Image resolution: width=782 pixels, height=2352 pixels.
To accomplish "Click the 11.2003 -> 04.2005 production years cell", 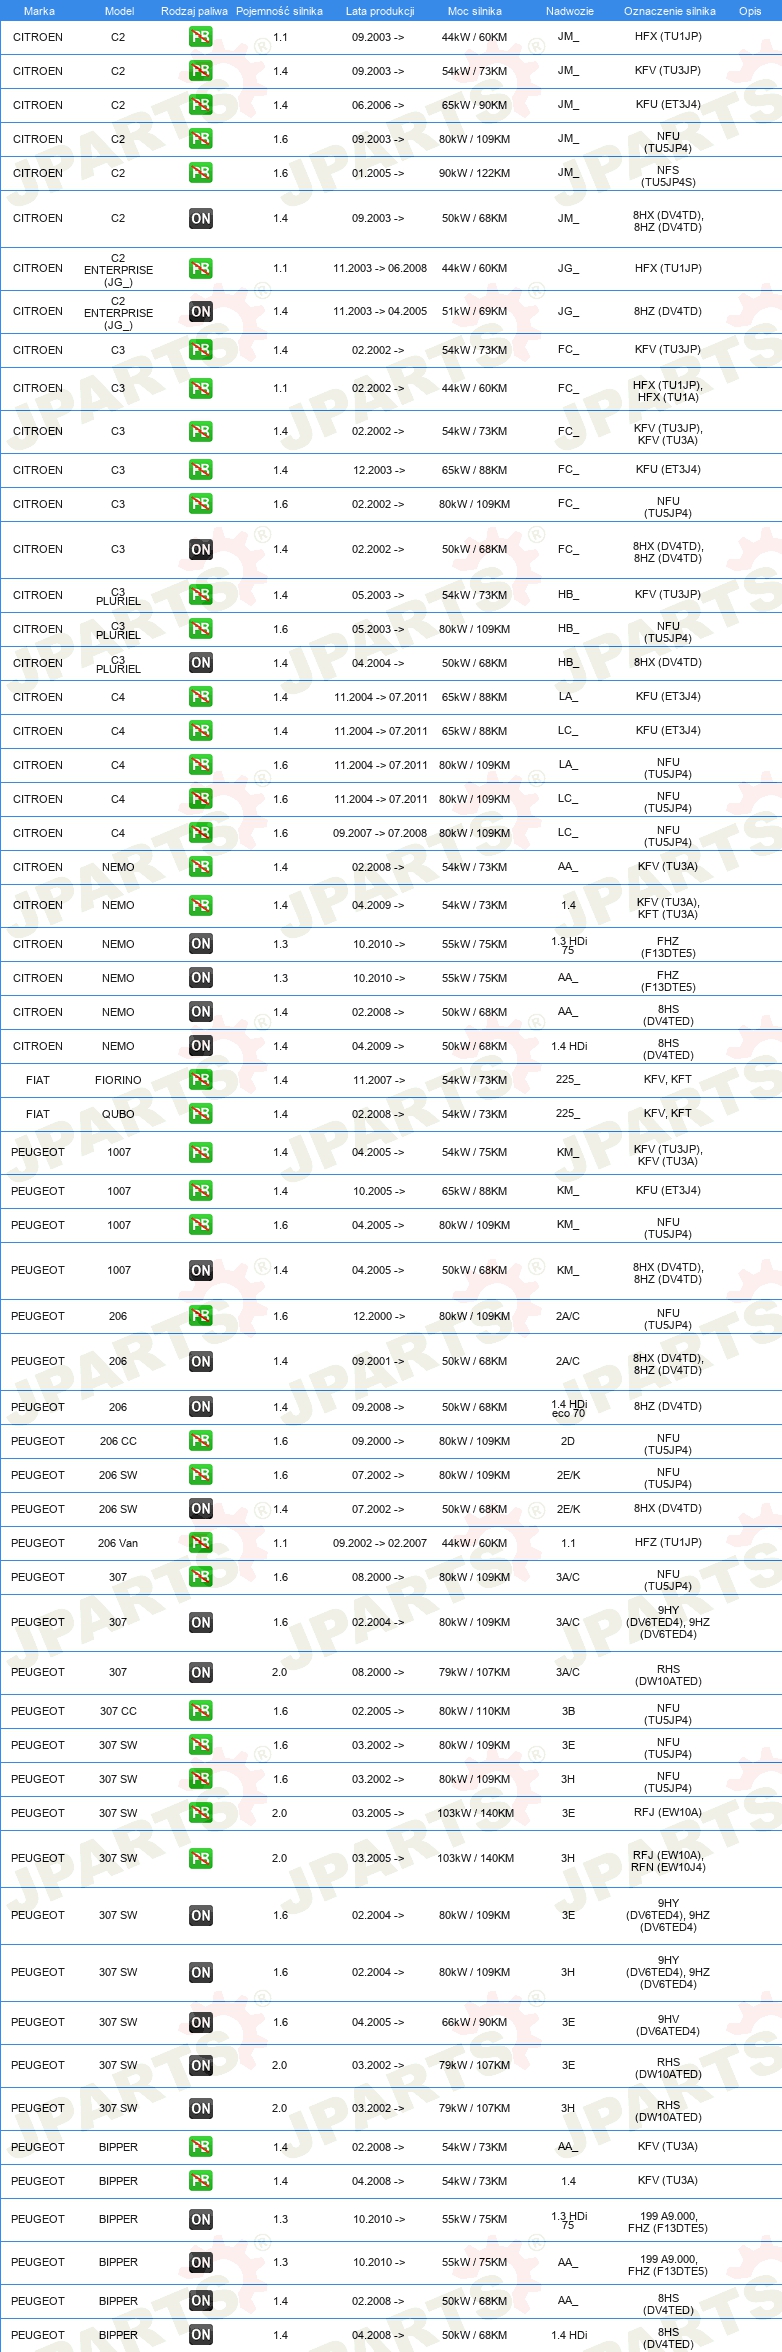I will tap(380, 311).
